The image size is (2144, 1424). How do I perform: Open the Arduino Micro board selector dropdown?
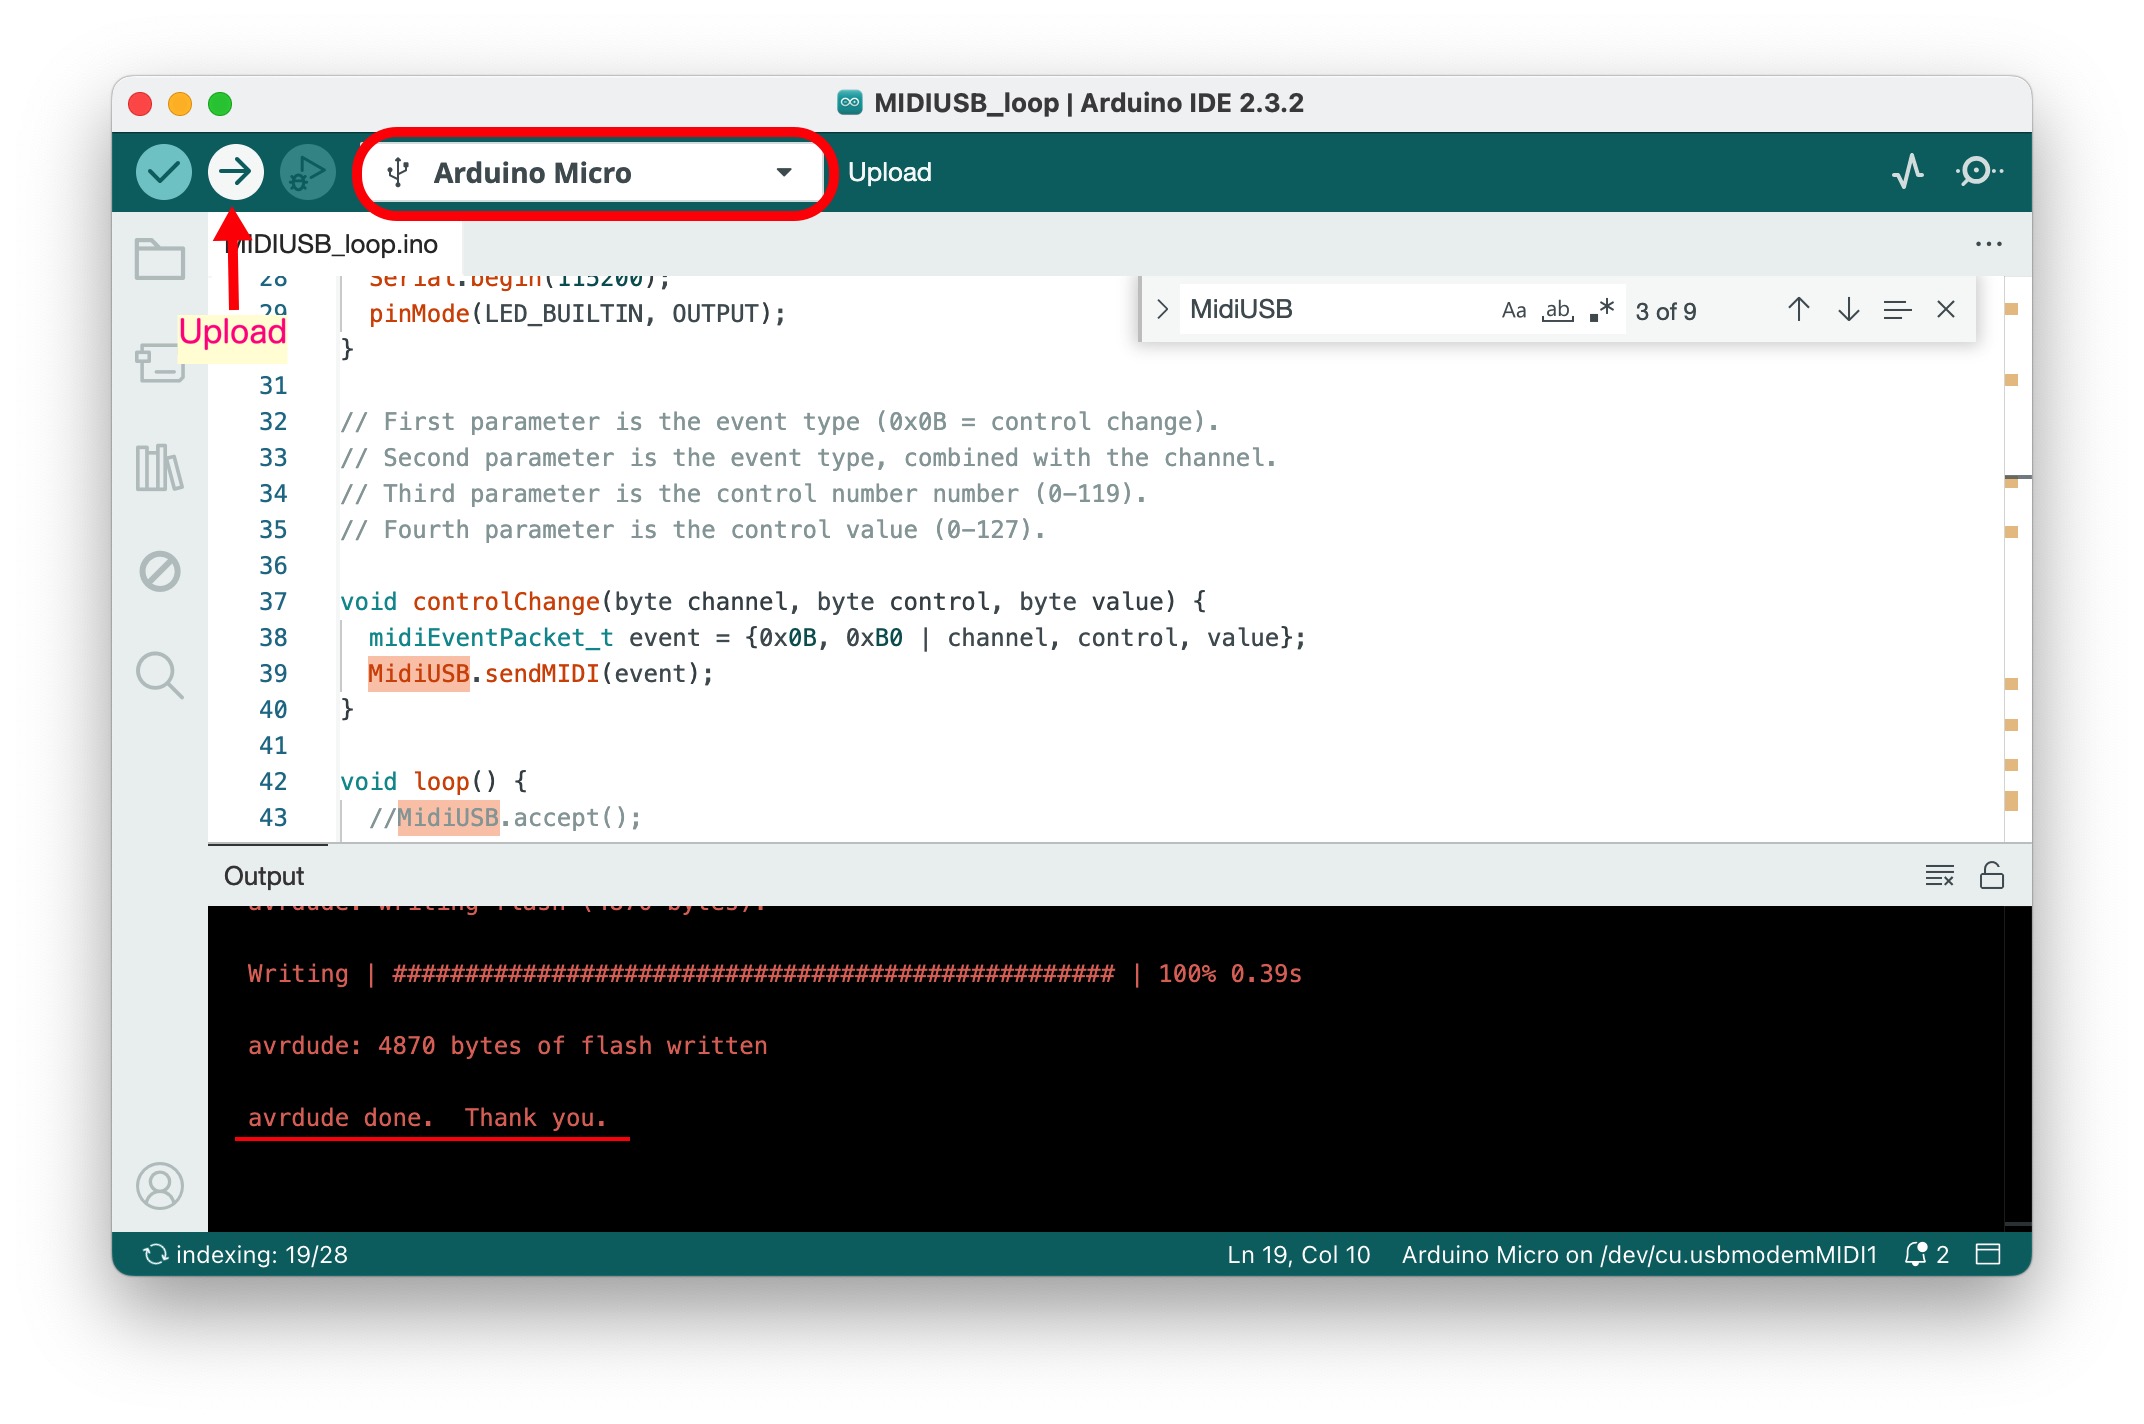coord(592,172)
